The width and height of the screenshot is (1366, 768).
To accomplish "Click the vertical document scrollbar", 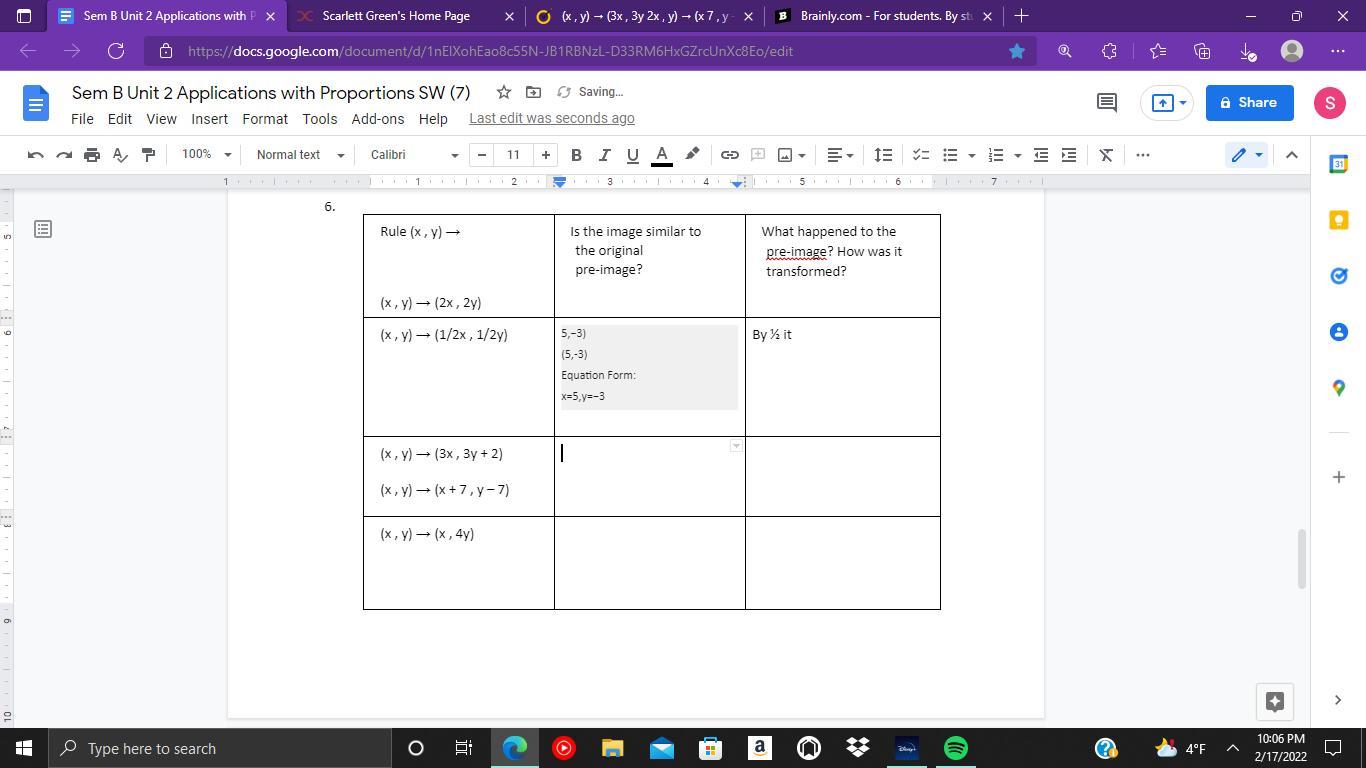I will point(1302,558).
